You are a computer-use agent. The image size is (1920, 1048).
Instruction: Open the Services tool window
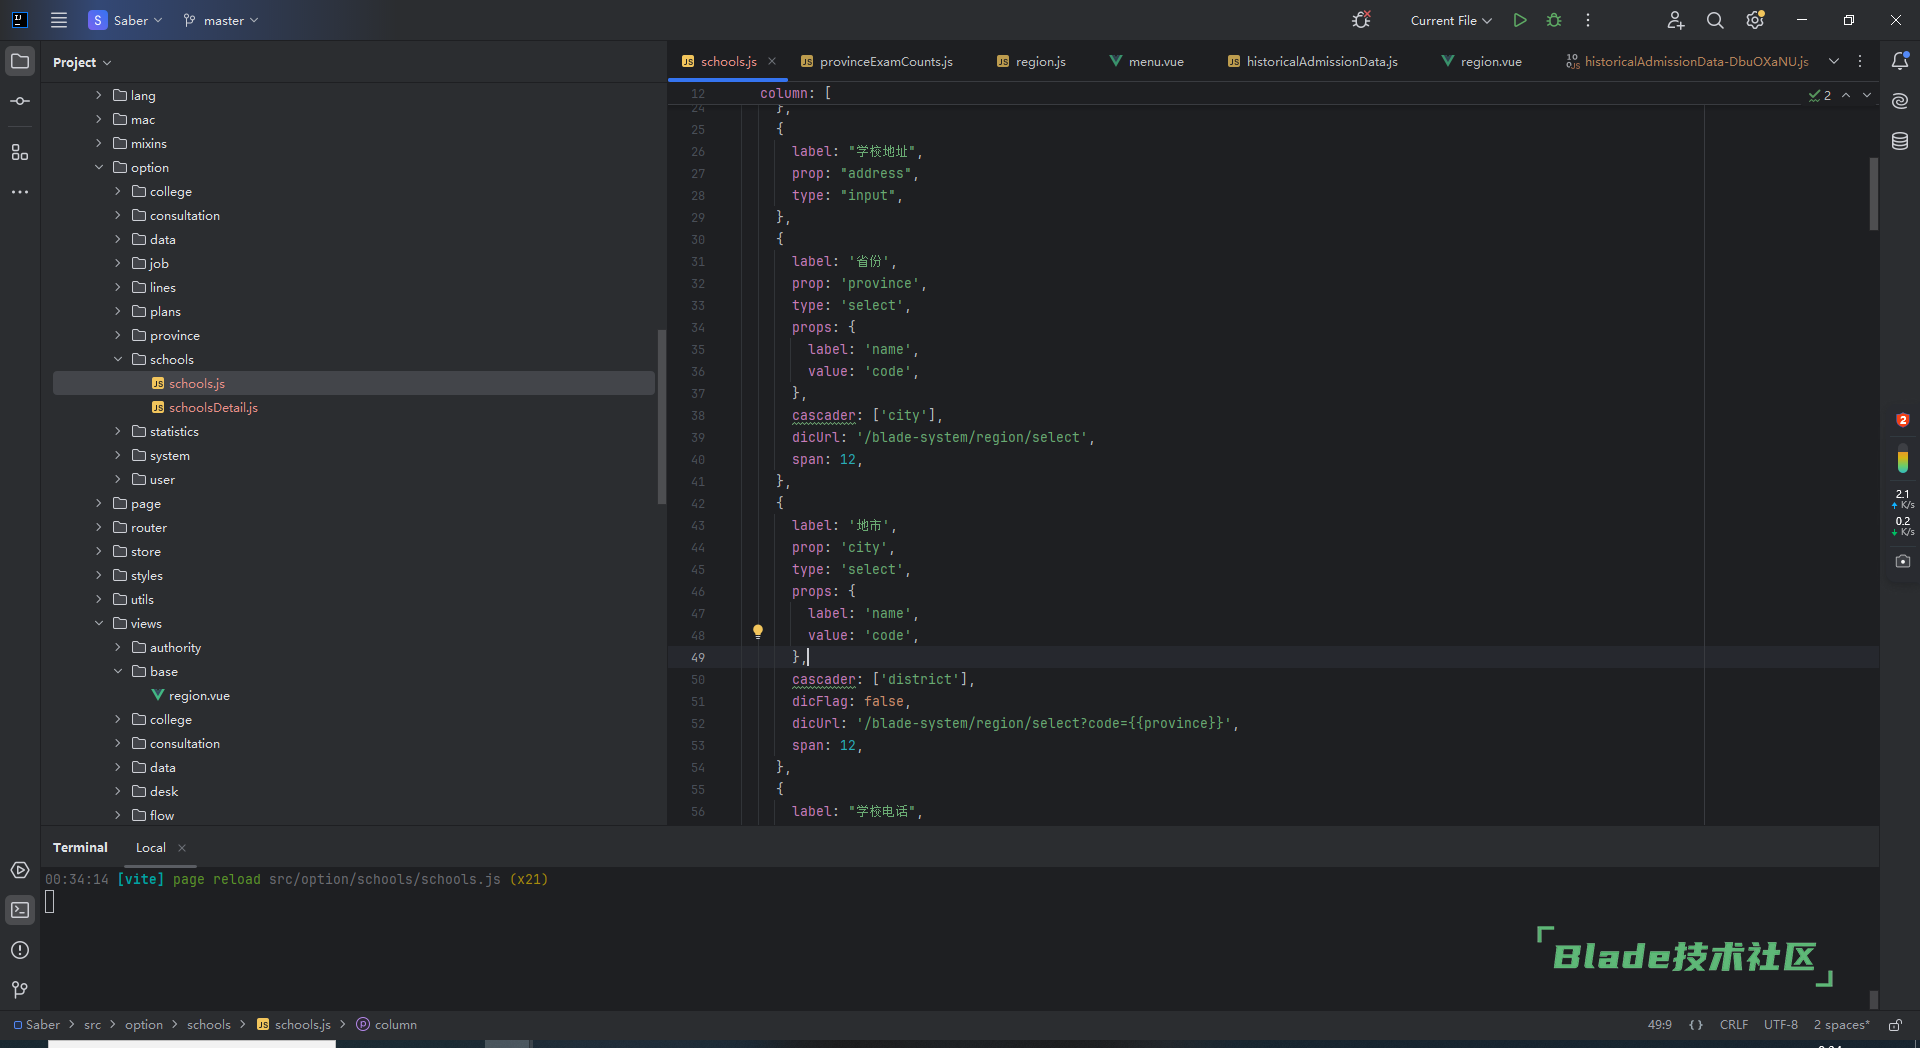tap(20, 870)
